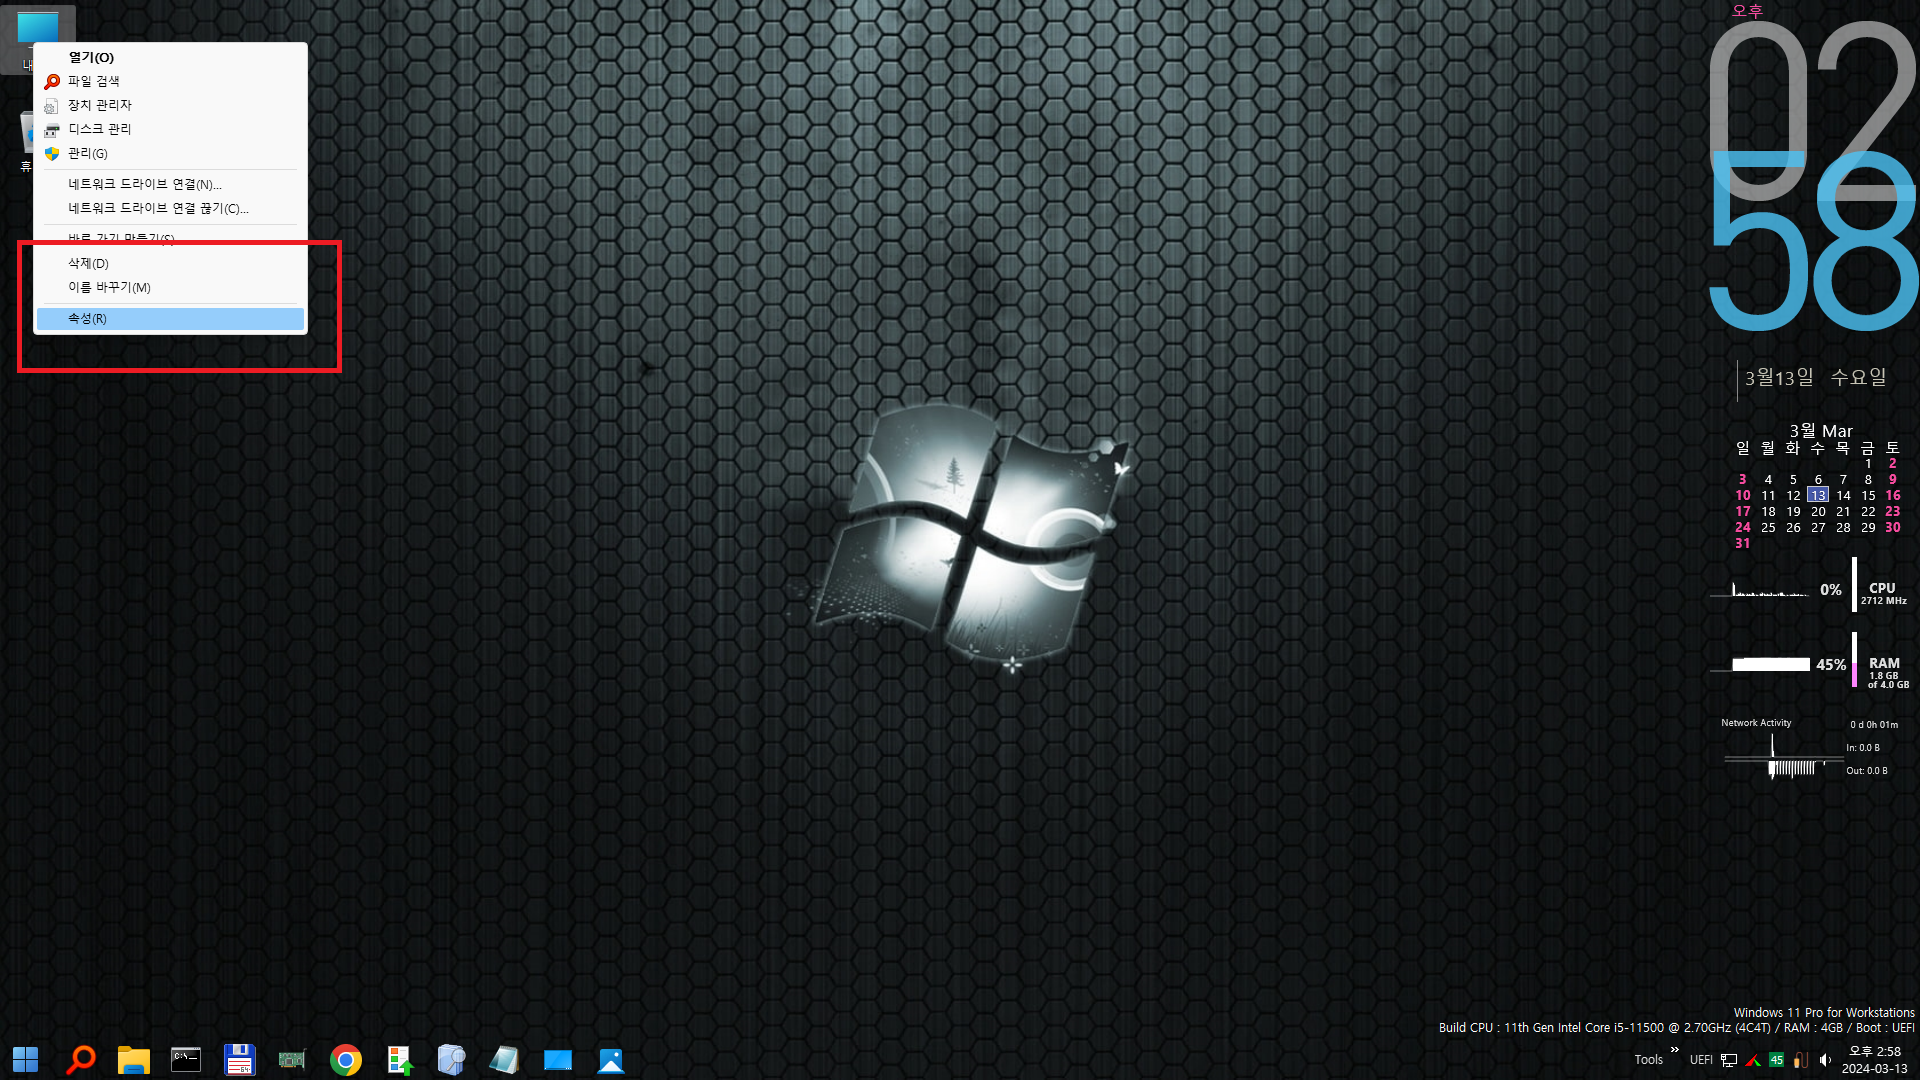1920x1080 pixels.
Task: Open 디스크 관리 from the context menu
Action: click(170, 129)
